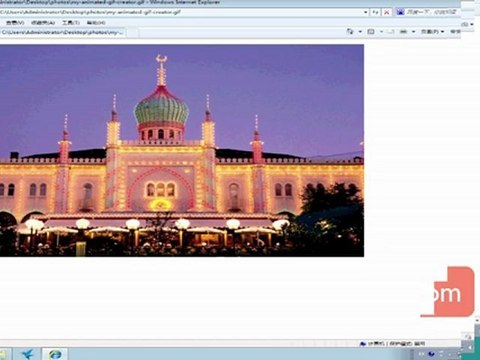Select the tab showing the photos file path

[63, 32]
